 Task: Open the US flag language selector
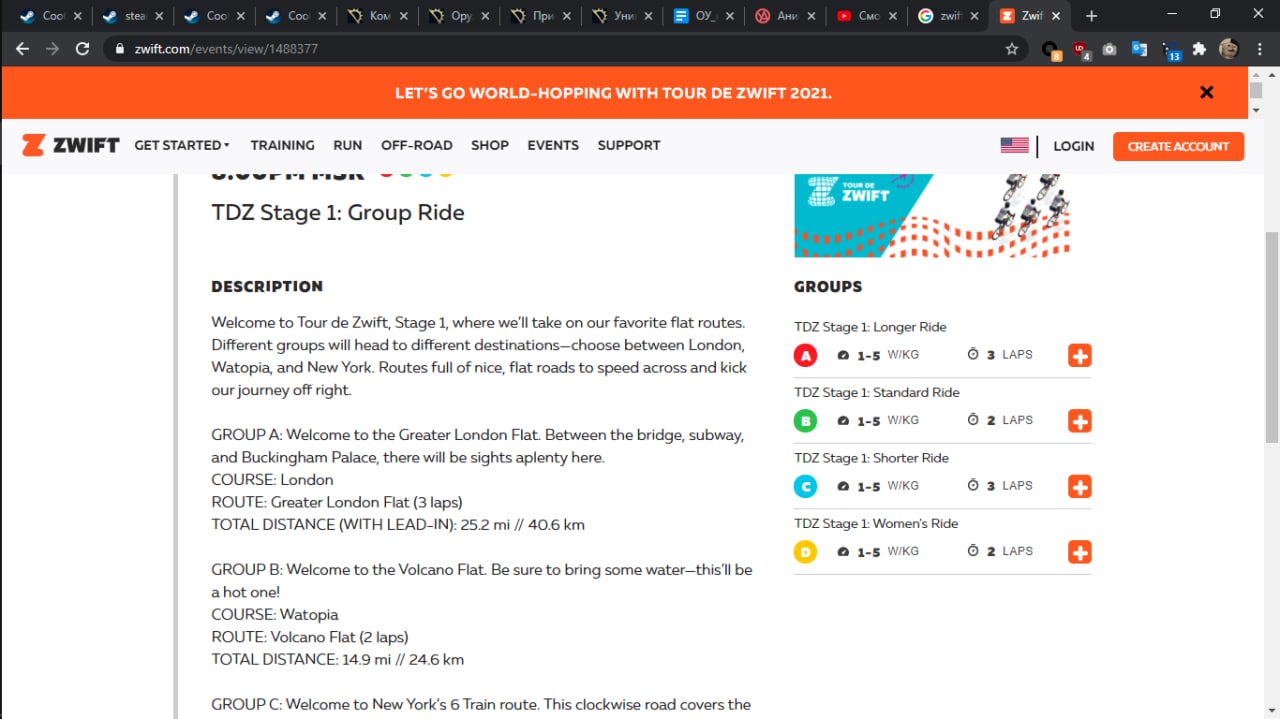point(1014,145)
